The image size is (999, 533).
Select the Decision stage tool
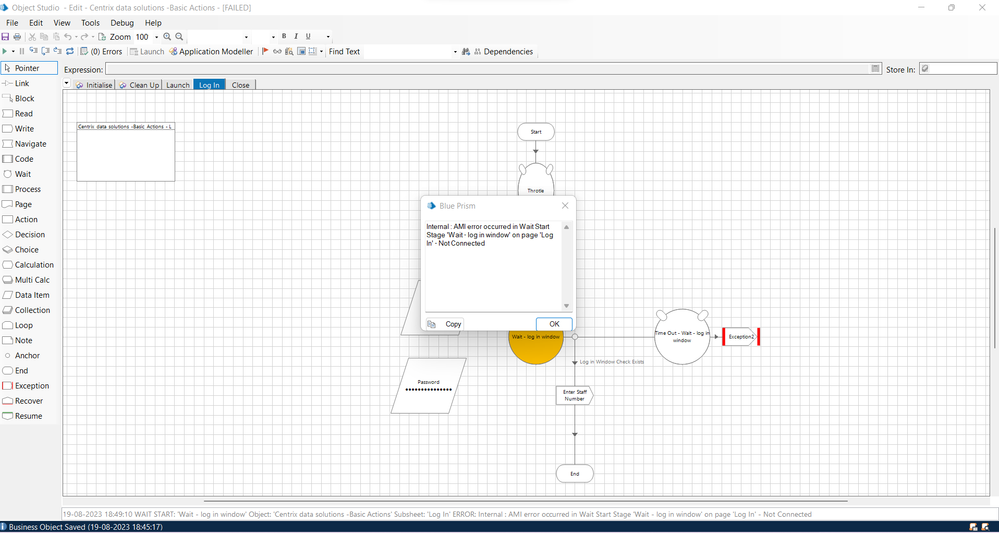coord(29,235)
